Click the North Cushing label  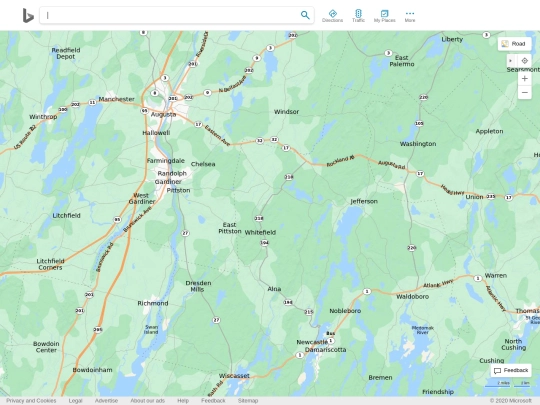point(513,344)
